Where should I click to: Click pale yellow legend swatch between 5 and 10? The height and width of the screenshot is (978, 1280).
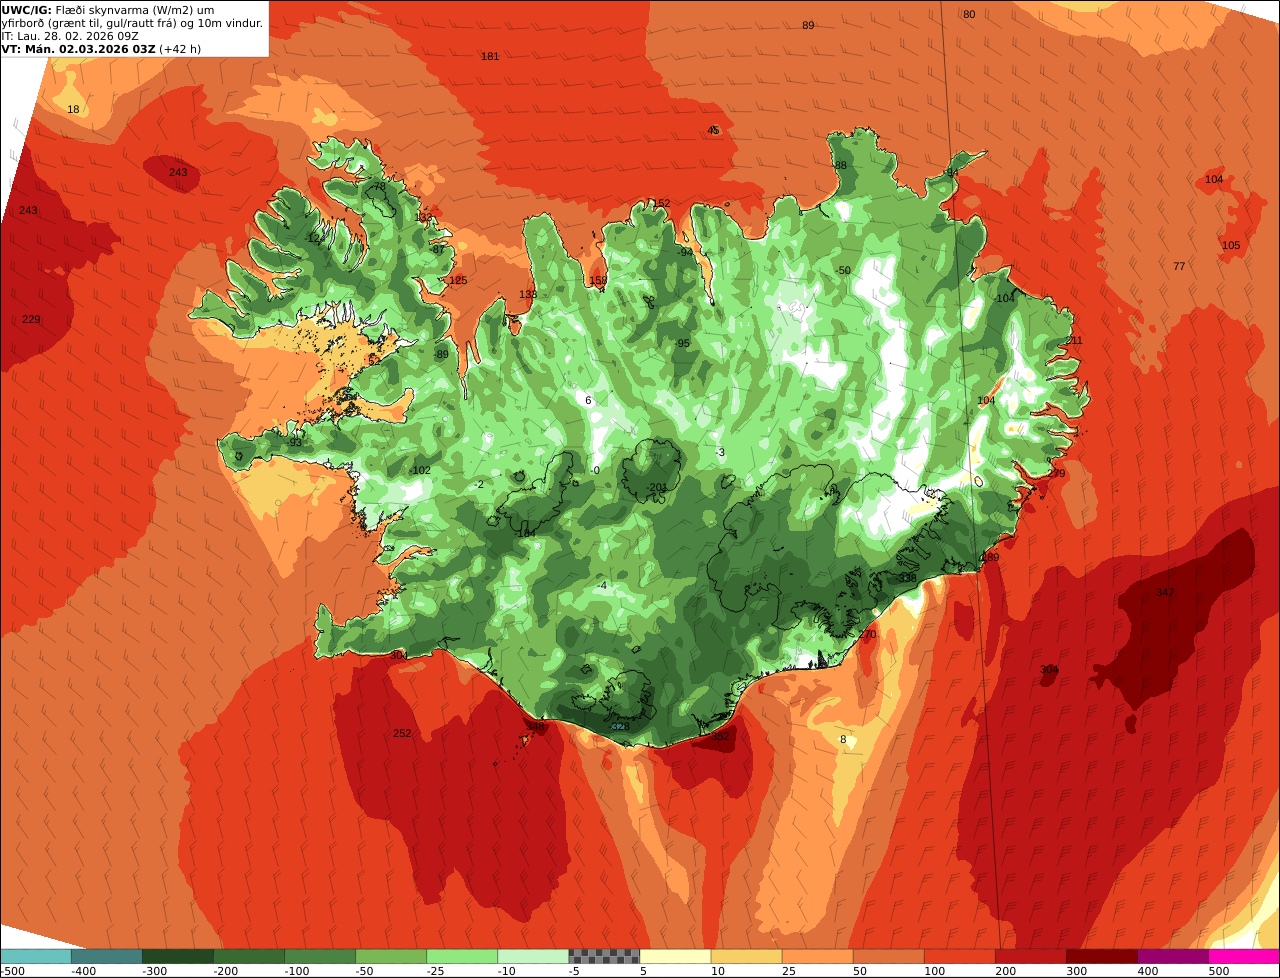coord(674,956)
